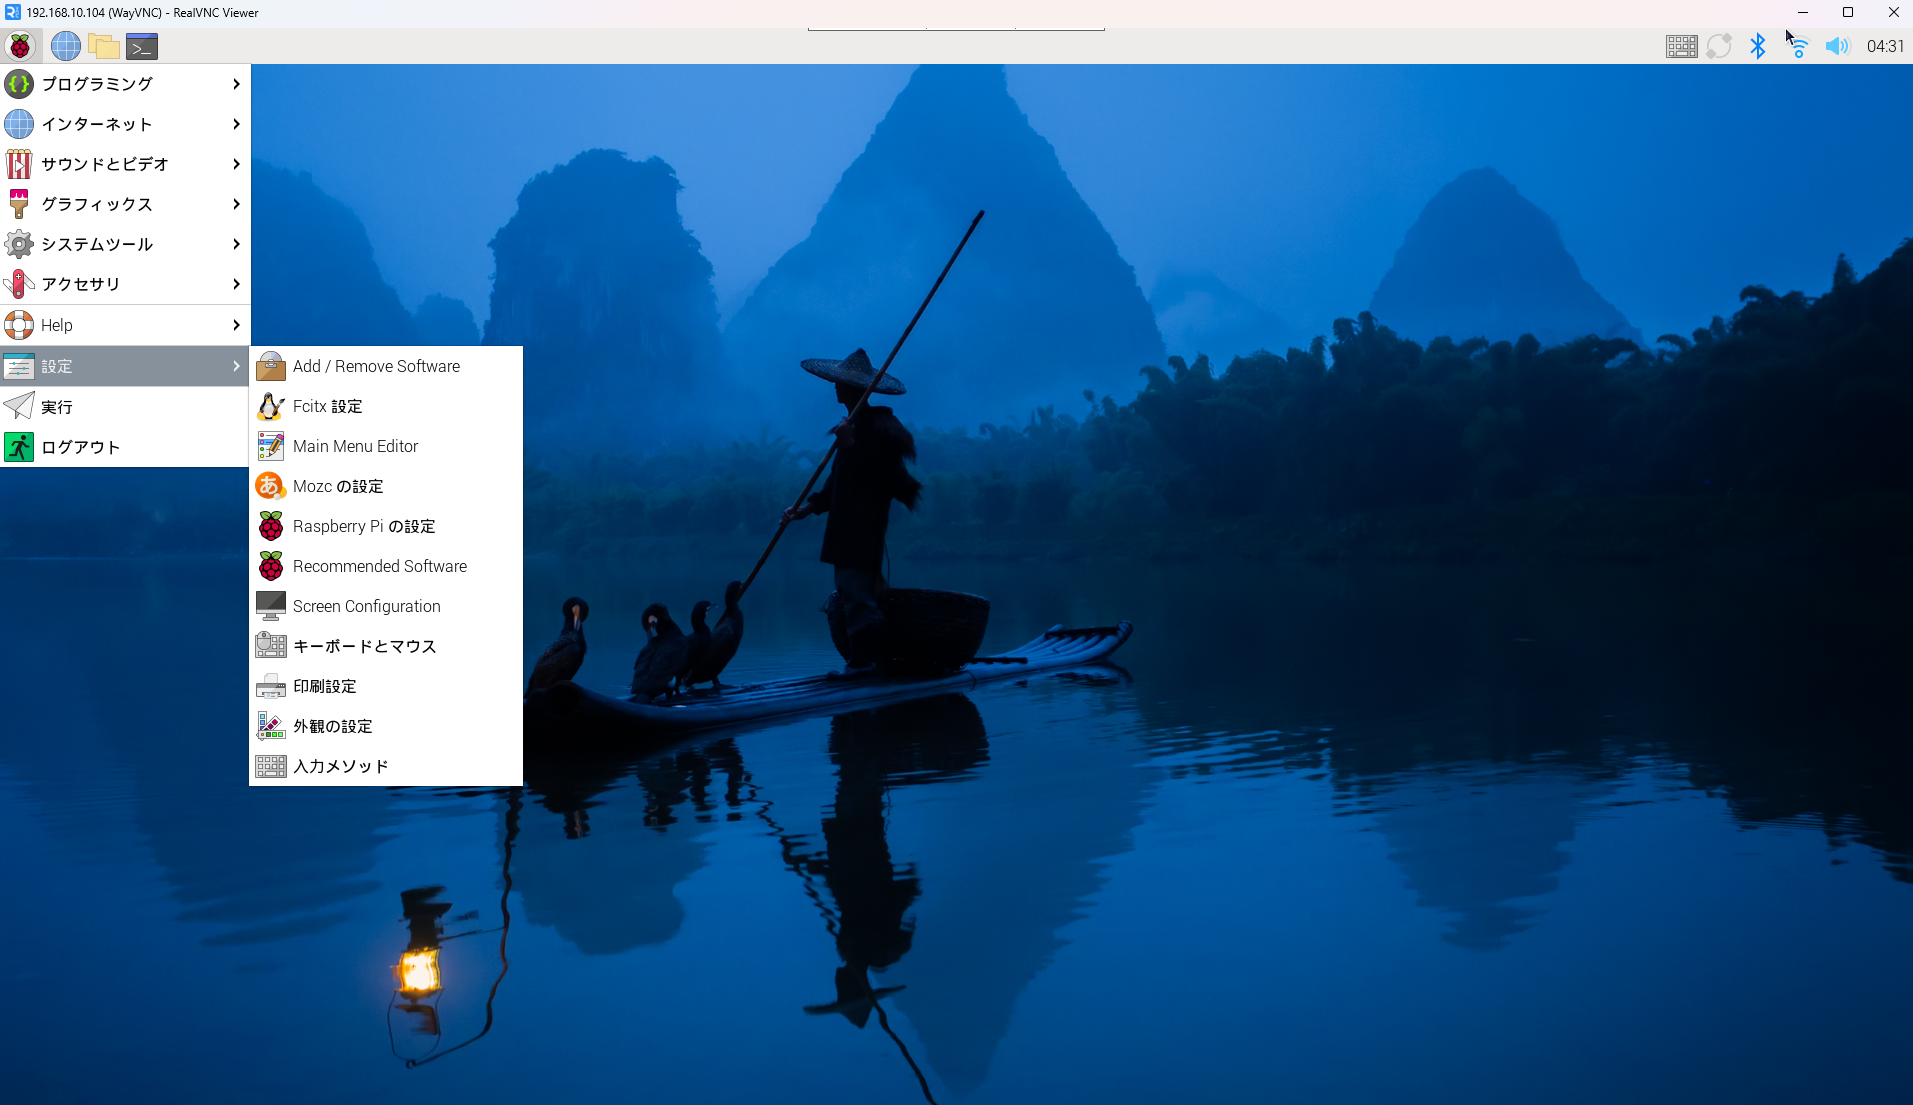Launch the web browser globe icon in taskbar
1913x1105 pixels.
(x=66, y=46)
